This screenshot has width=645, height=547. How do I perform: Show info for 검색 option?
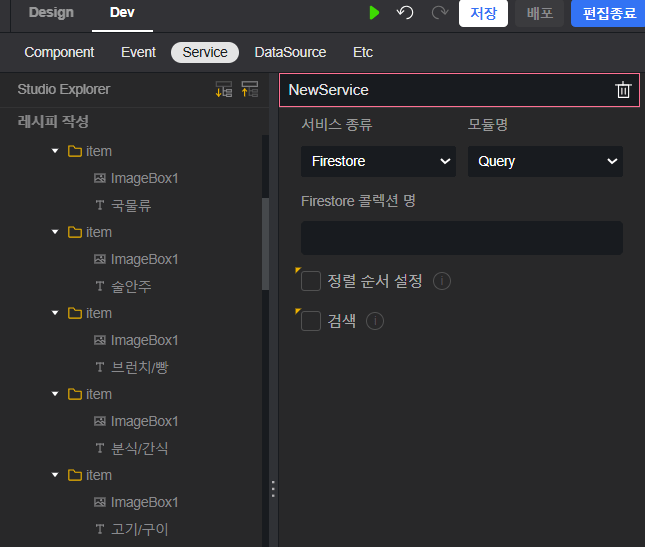(375, 321)
